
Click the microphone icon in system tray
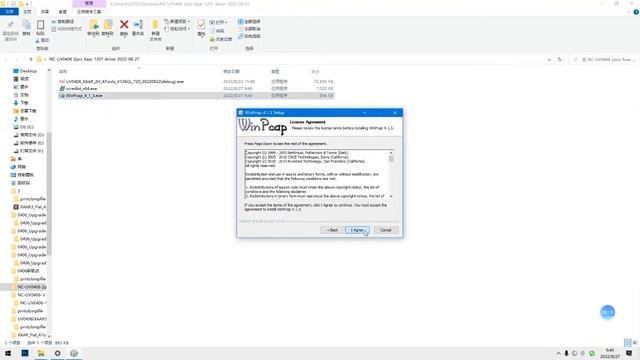click(567, 353)
